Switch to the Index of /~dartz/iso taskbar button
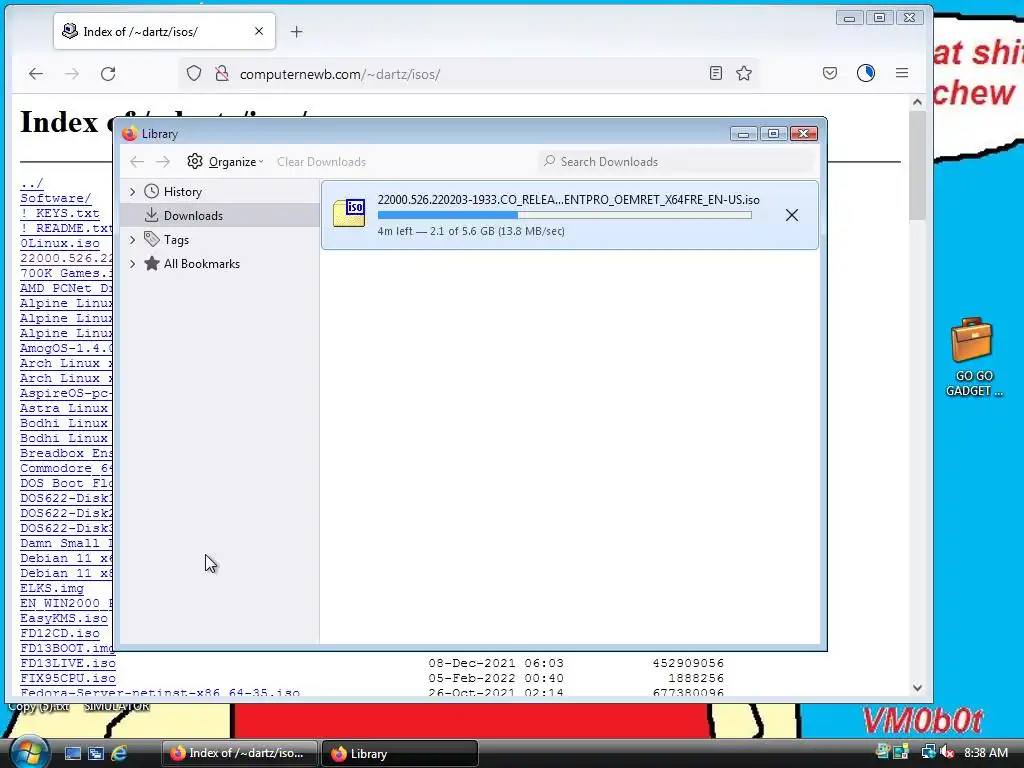Viewport: 1024px width, 768px height. point(240,754)
